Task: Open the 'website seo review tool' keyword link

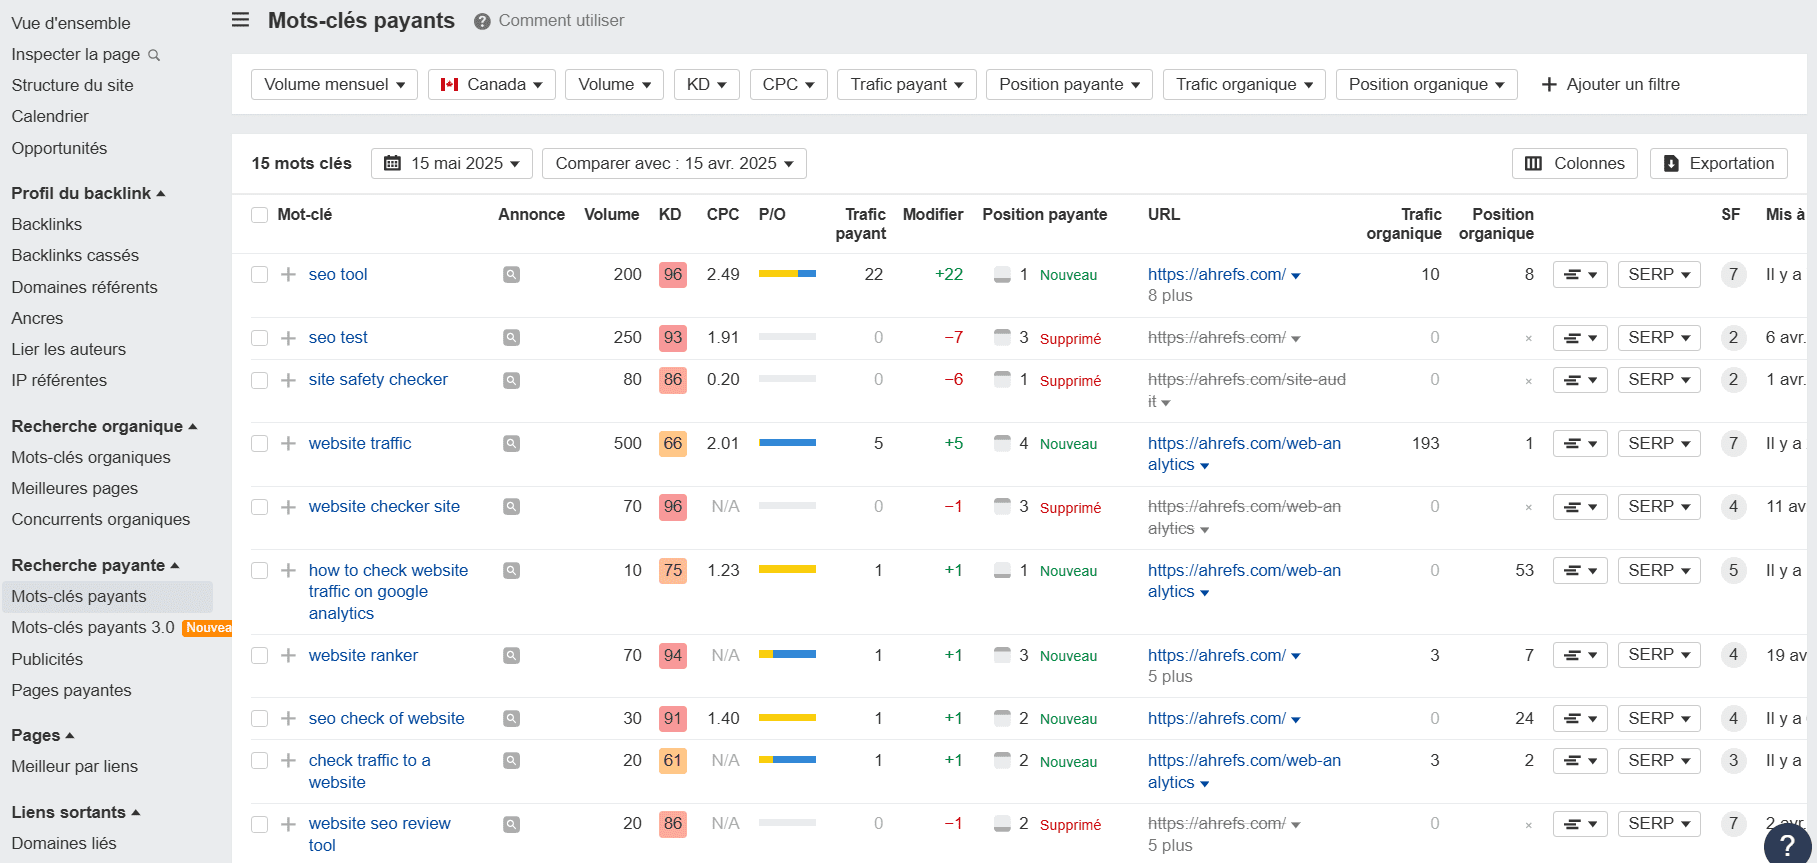Action: (380, 834)
